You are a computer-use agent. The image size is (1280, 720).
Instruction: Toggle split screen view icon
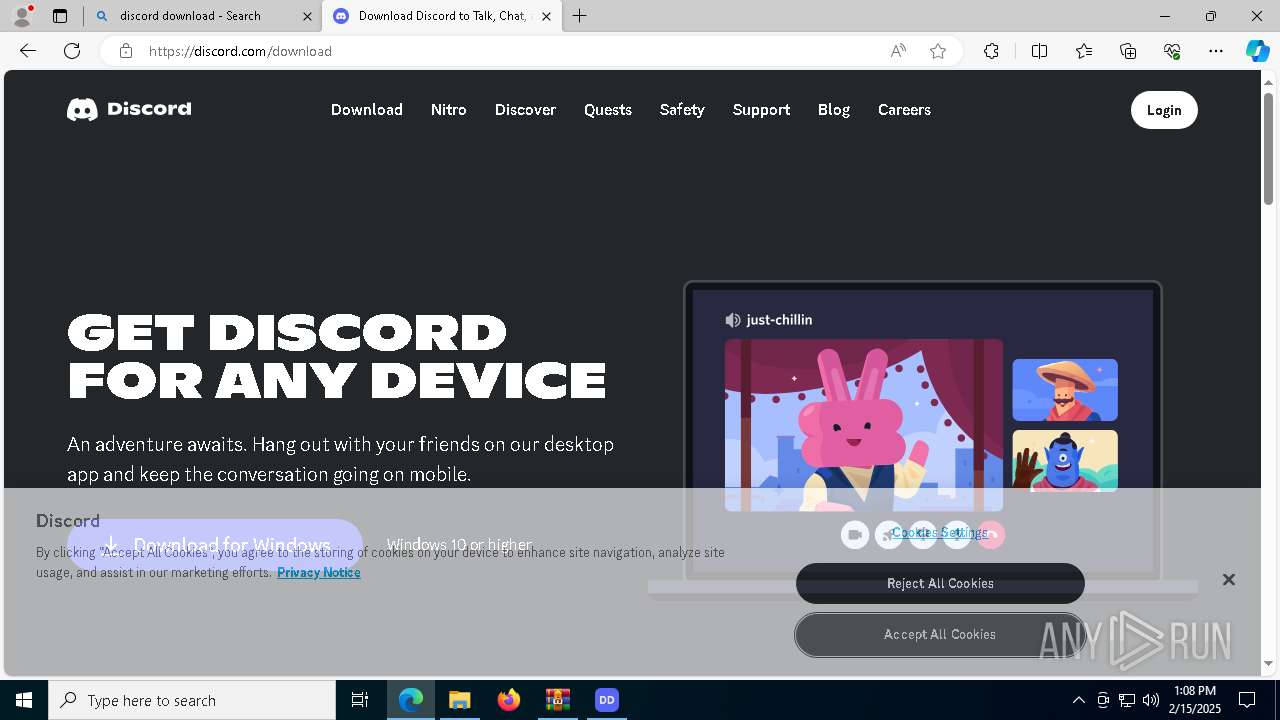coord(1039,51)
